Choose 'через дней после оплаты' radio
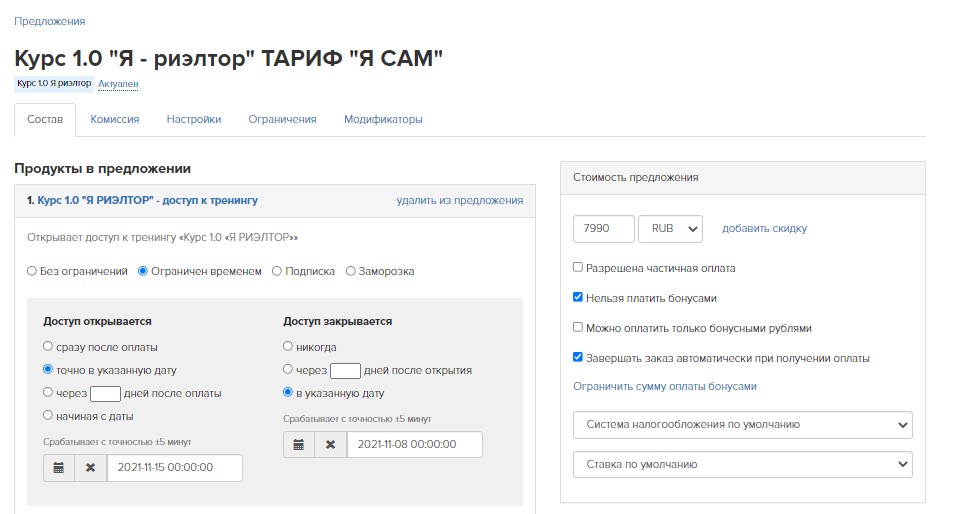Image resolution: width=972 pixels, height=514 pixels. click(x=48, y=392)
